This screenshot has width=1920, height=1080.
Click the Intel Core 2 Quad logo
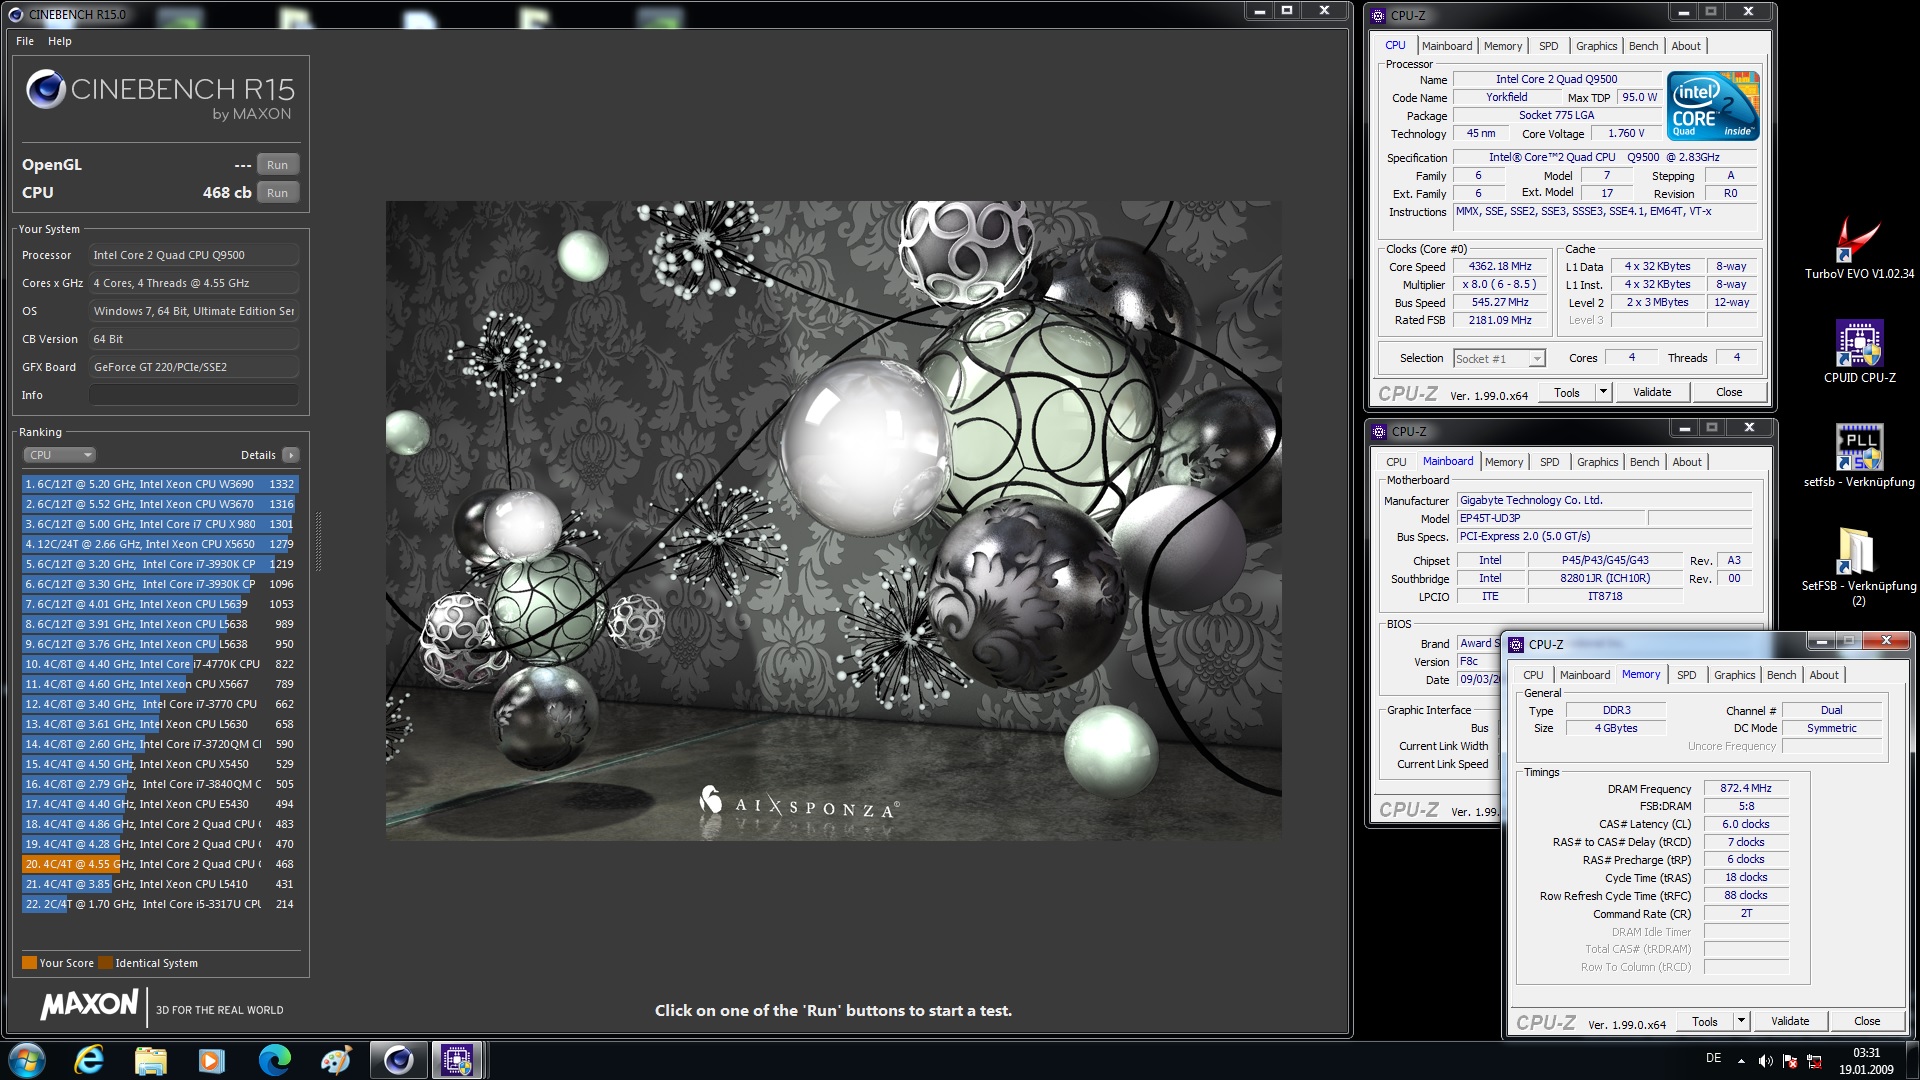tap(1713, 105)
